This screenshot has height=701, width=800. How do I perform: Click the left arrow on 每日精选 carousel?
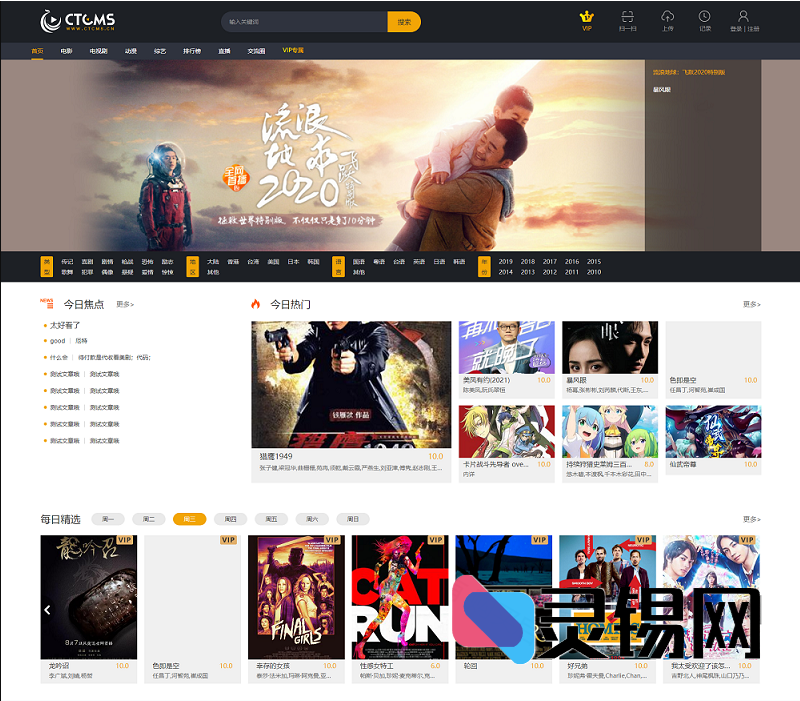[47, 609]
